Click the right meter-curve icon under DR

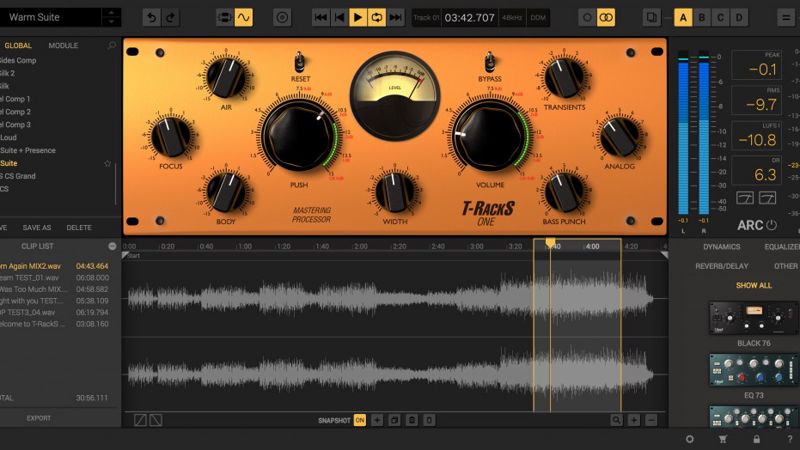[x=767, y=197]
